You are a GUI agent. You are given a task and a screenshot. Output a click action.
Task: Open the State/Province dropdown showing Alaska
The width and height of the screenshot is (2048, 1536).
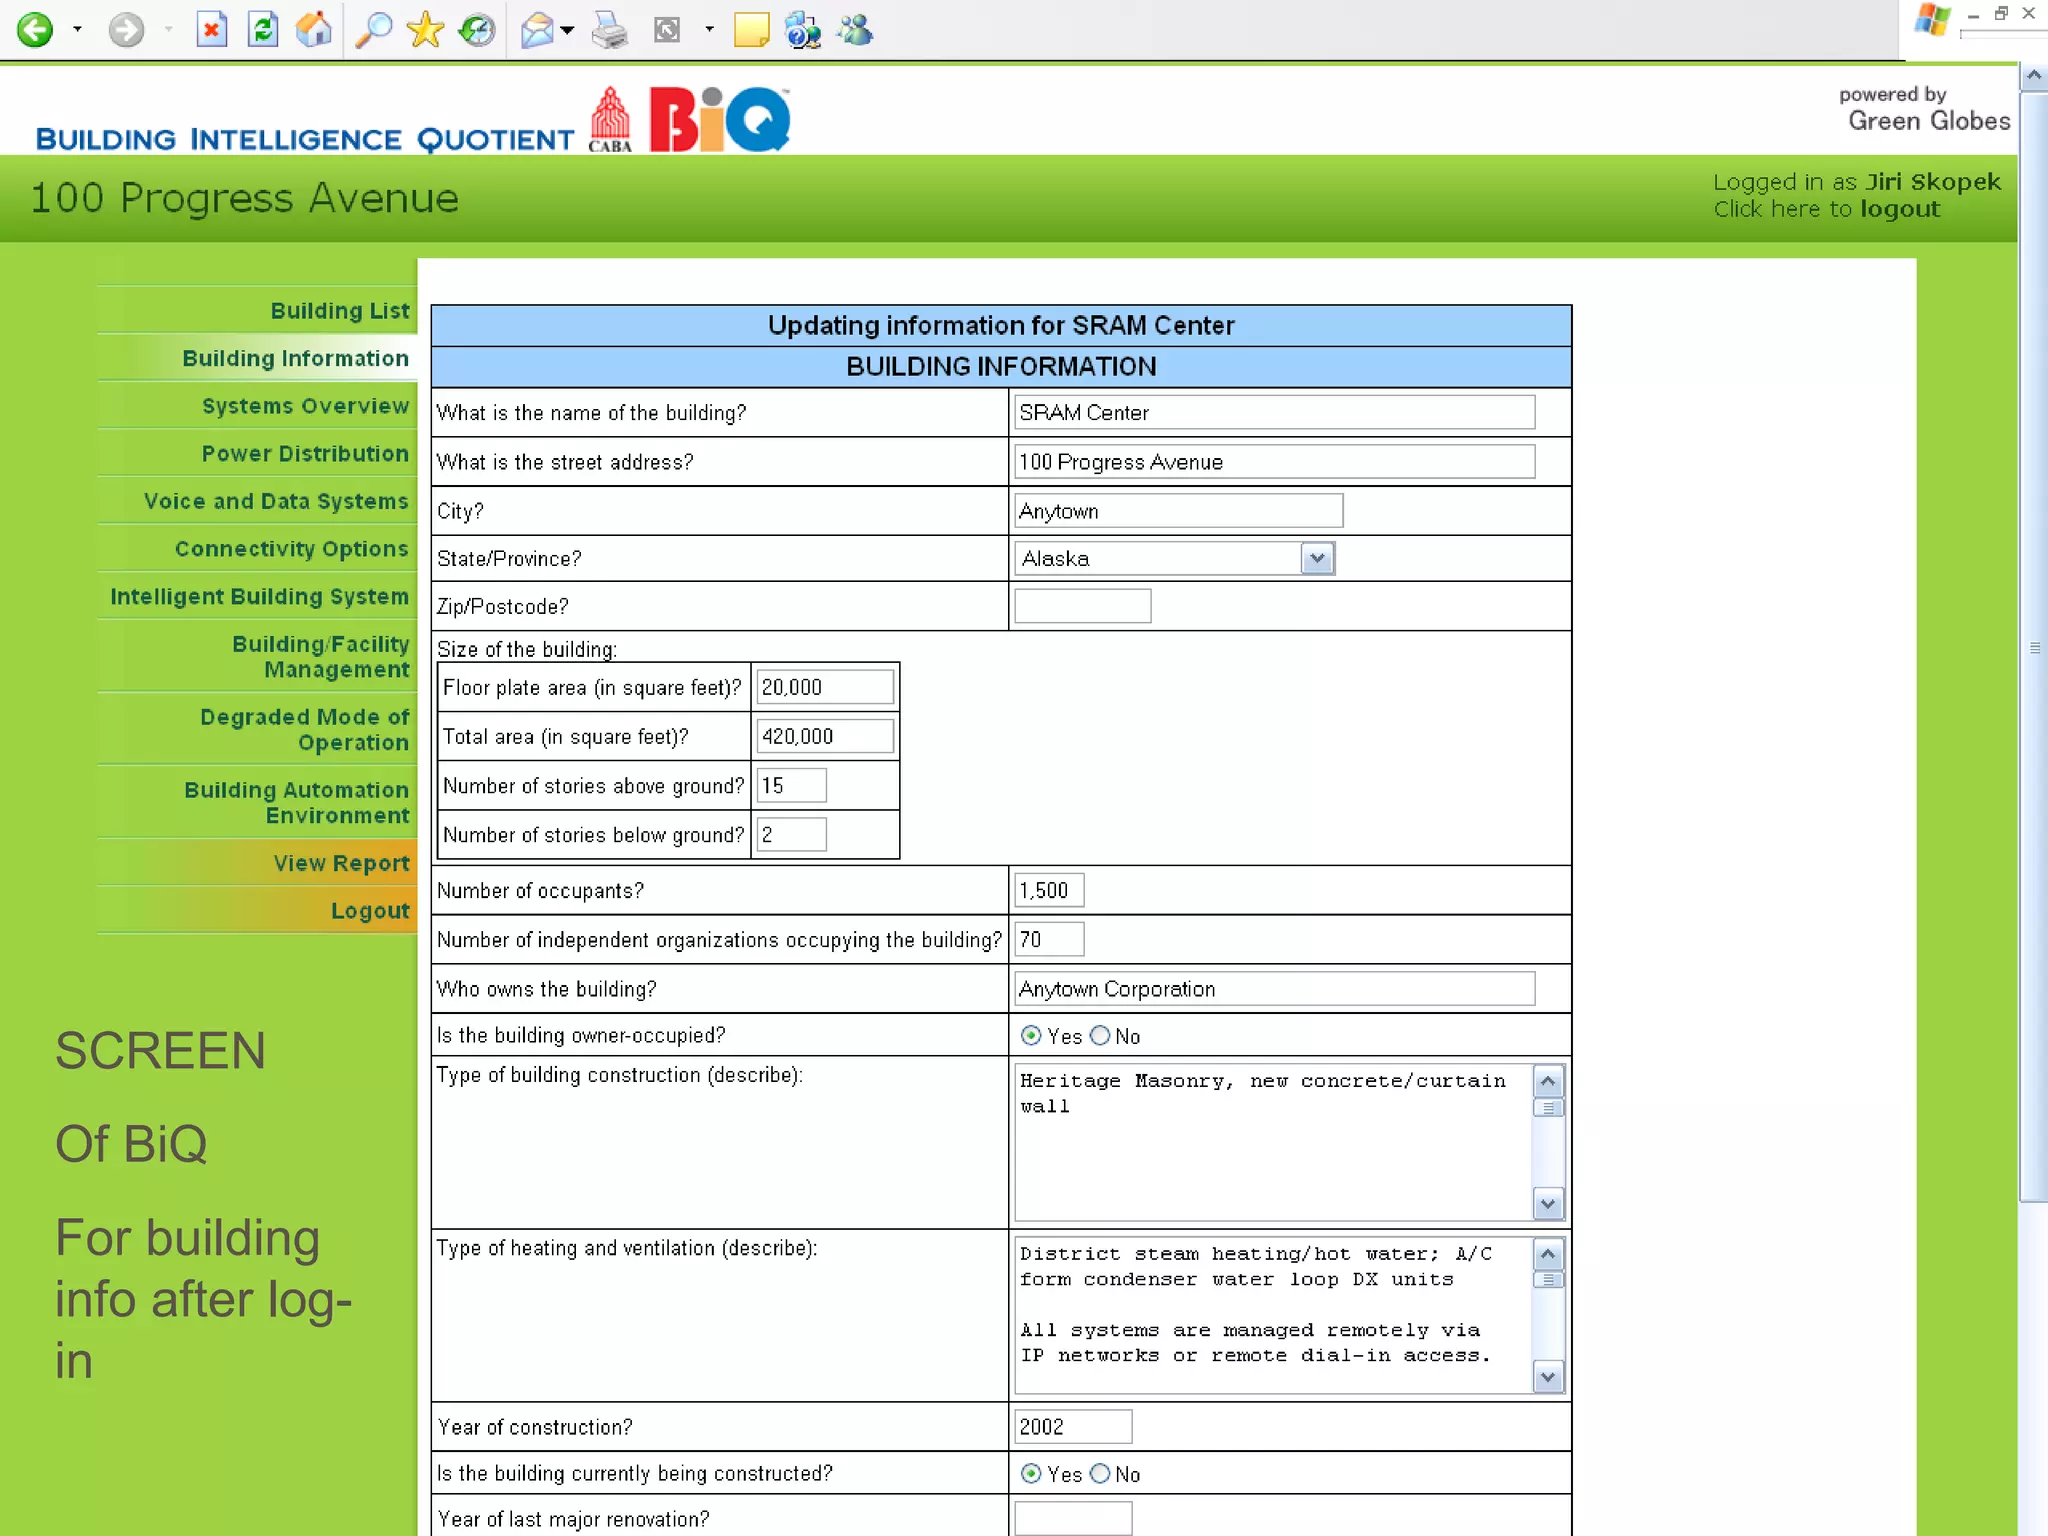(x=1174, y=559)
